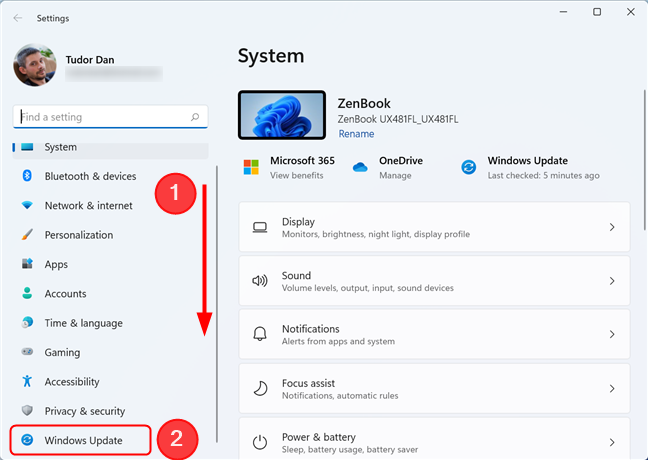Click the ZenBook UX481FL_UX481FL model text

[398, 119]
